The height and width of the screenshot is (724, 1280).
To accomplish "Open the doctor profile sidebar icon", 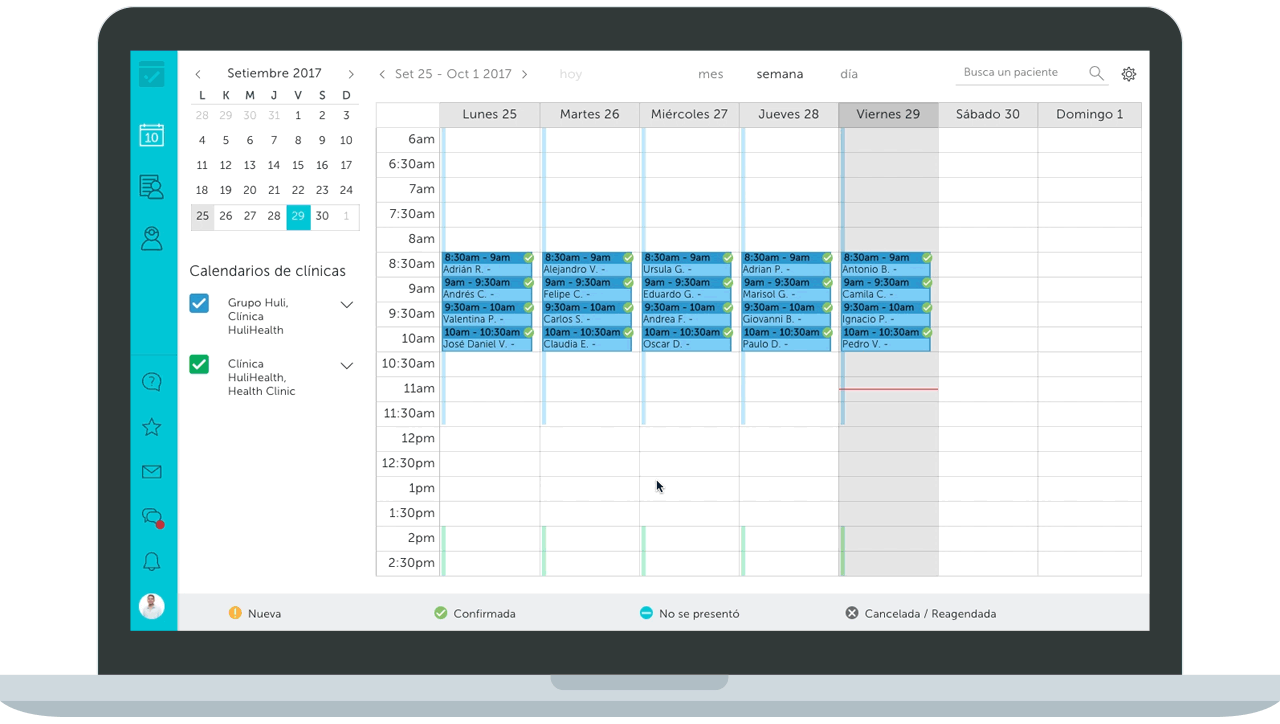I will [x=151, y=238].
